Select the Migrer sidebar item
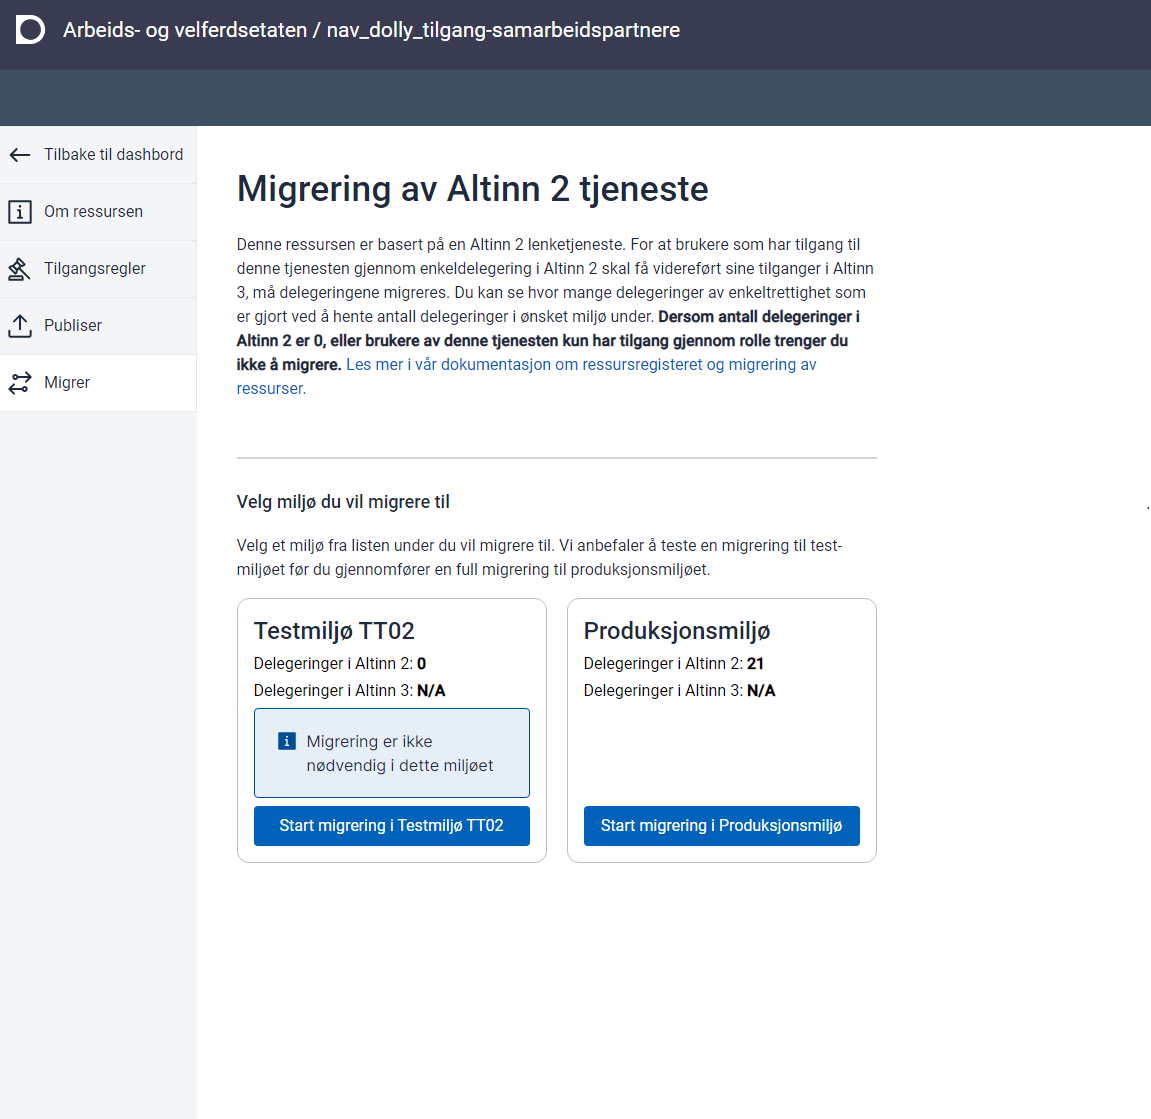 [67, 383]
